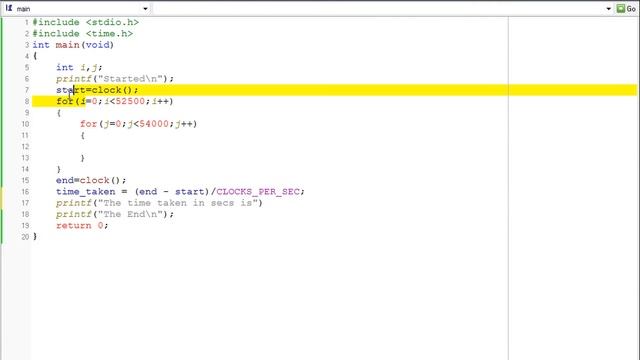The height and width of the screenshot is (360, 640).
Task: Click the 'for(i=0;i<52500;i++)' loop line
Action: coord(115,101)
